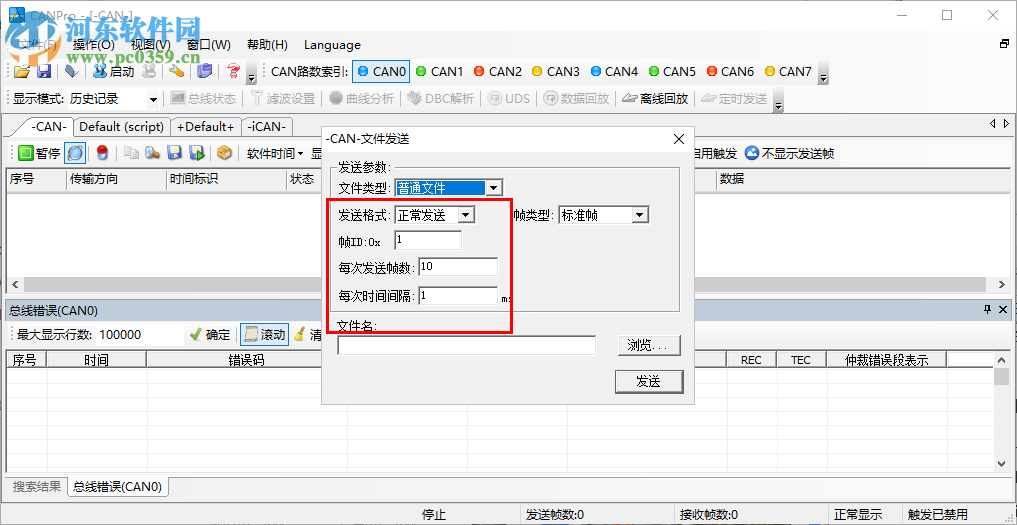Viewport: 1017px width, 525px height.
Task: Select CAN5 channel
Action: point(671,71)
